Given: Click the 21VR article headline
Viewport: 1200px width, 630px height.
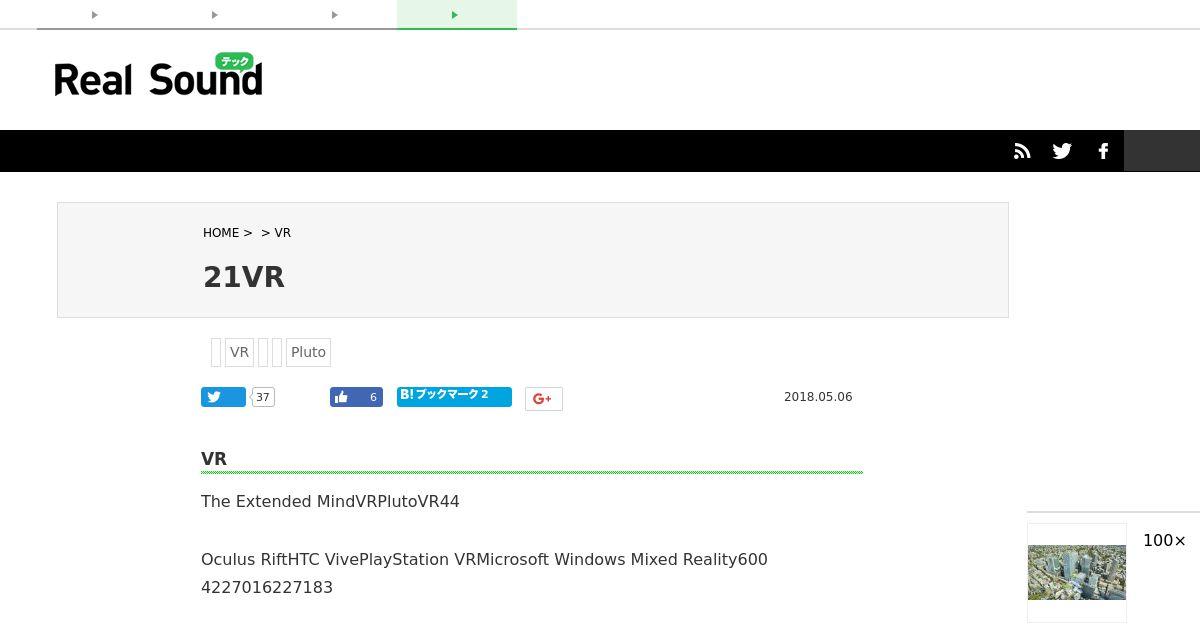Looking at the screenshot, I should click(x=244, y=277).
